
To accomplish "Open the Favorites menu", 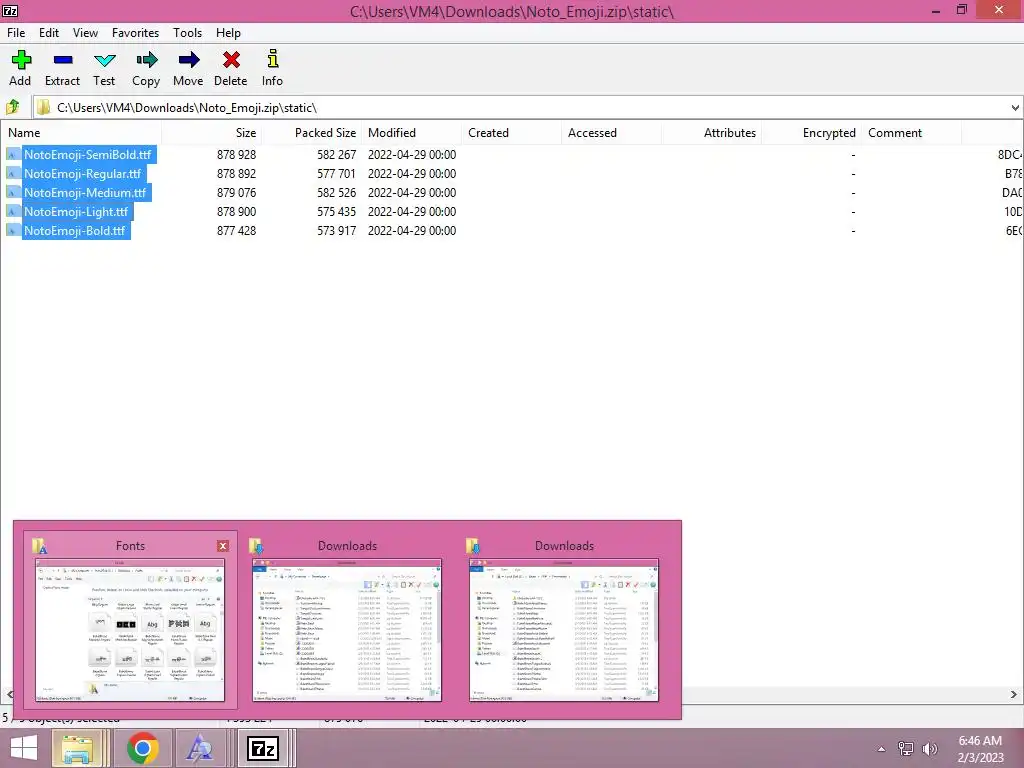I will click(x=135, y=33).
